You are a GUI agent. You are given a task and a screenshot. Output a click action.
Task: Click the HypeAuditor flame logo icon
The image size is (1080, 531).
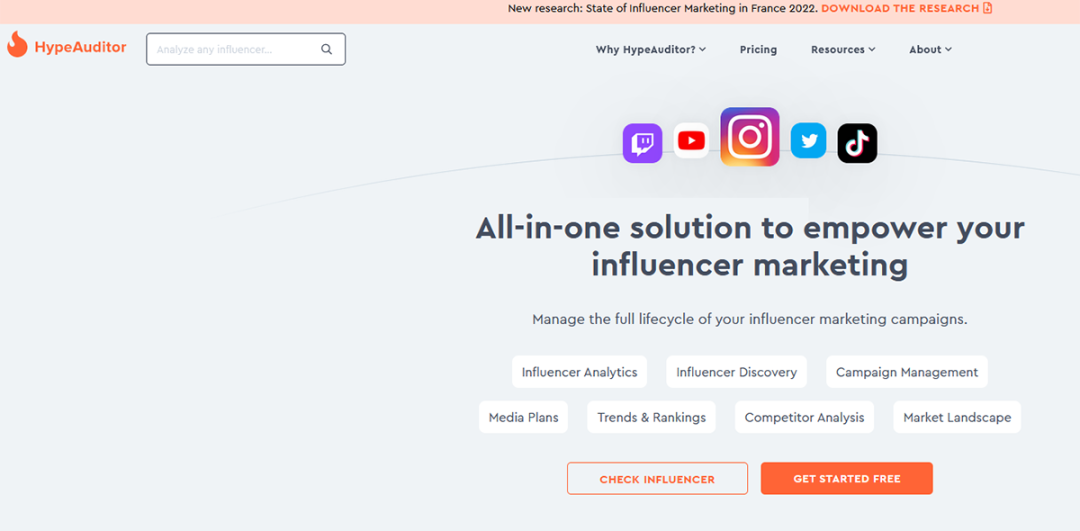17,45
